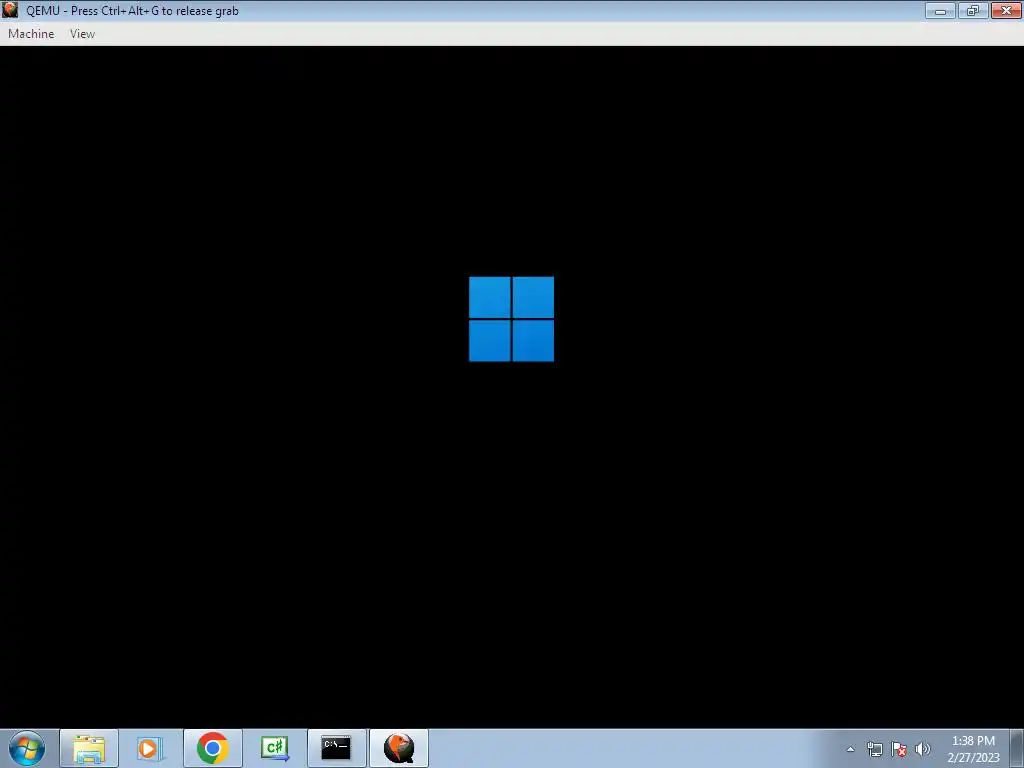Open the clock showing 1:38 PM
Image resolution: width=1024 pixels, height=768 pixels.
[973, 749]
